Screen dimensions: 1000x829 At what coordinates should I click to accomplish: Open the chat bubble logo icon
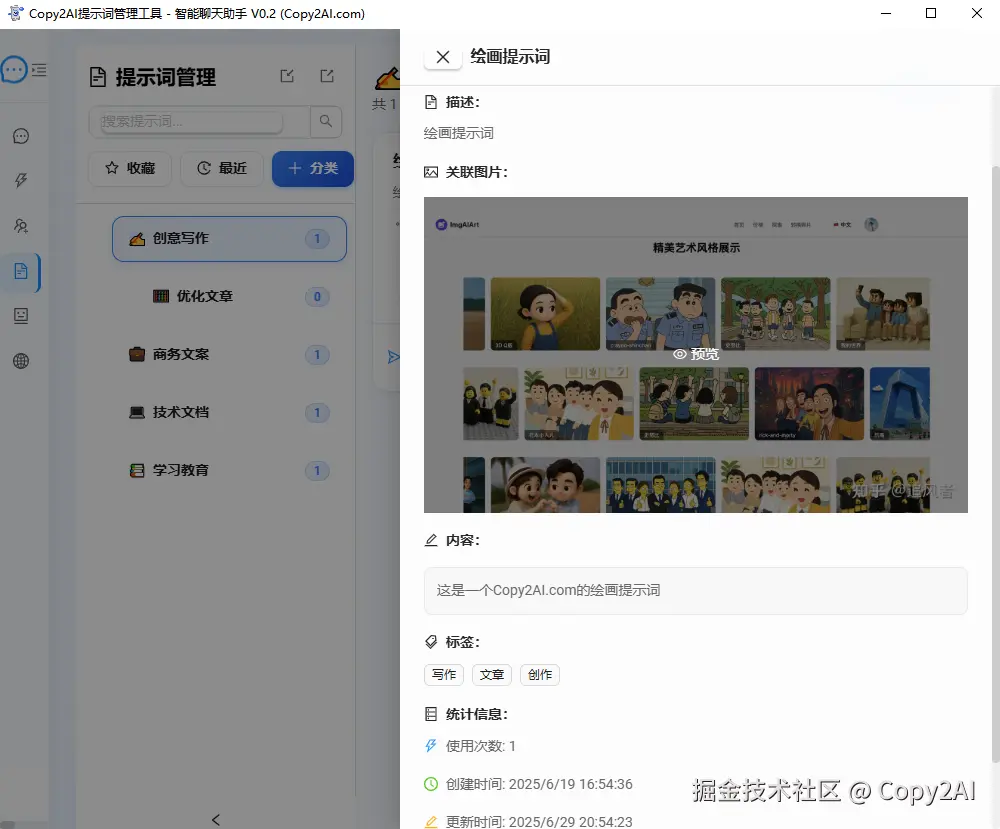(14, 70)
